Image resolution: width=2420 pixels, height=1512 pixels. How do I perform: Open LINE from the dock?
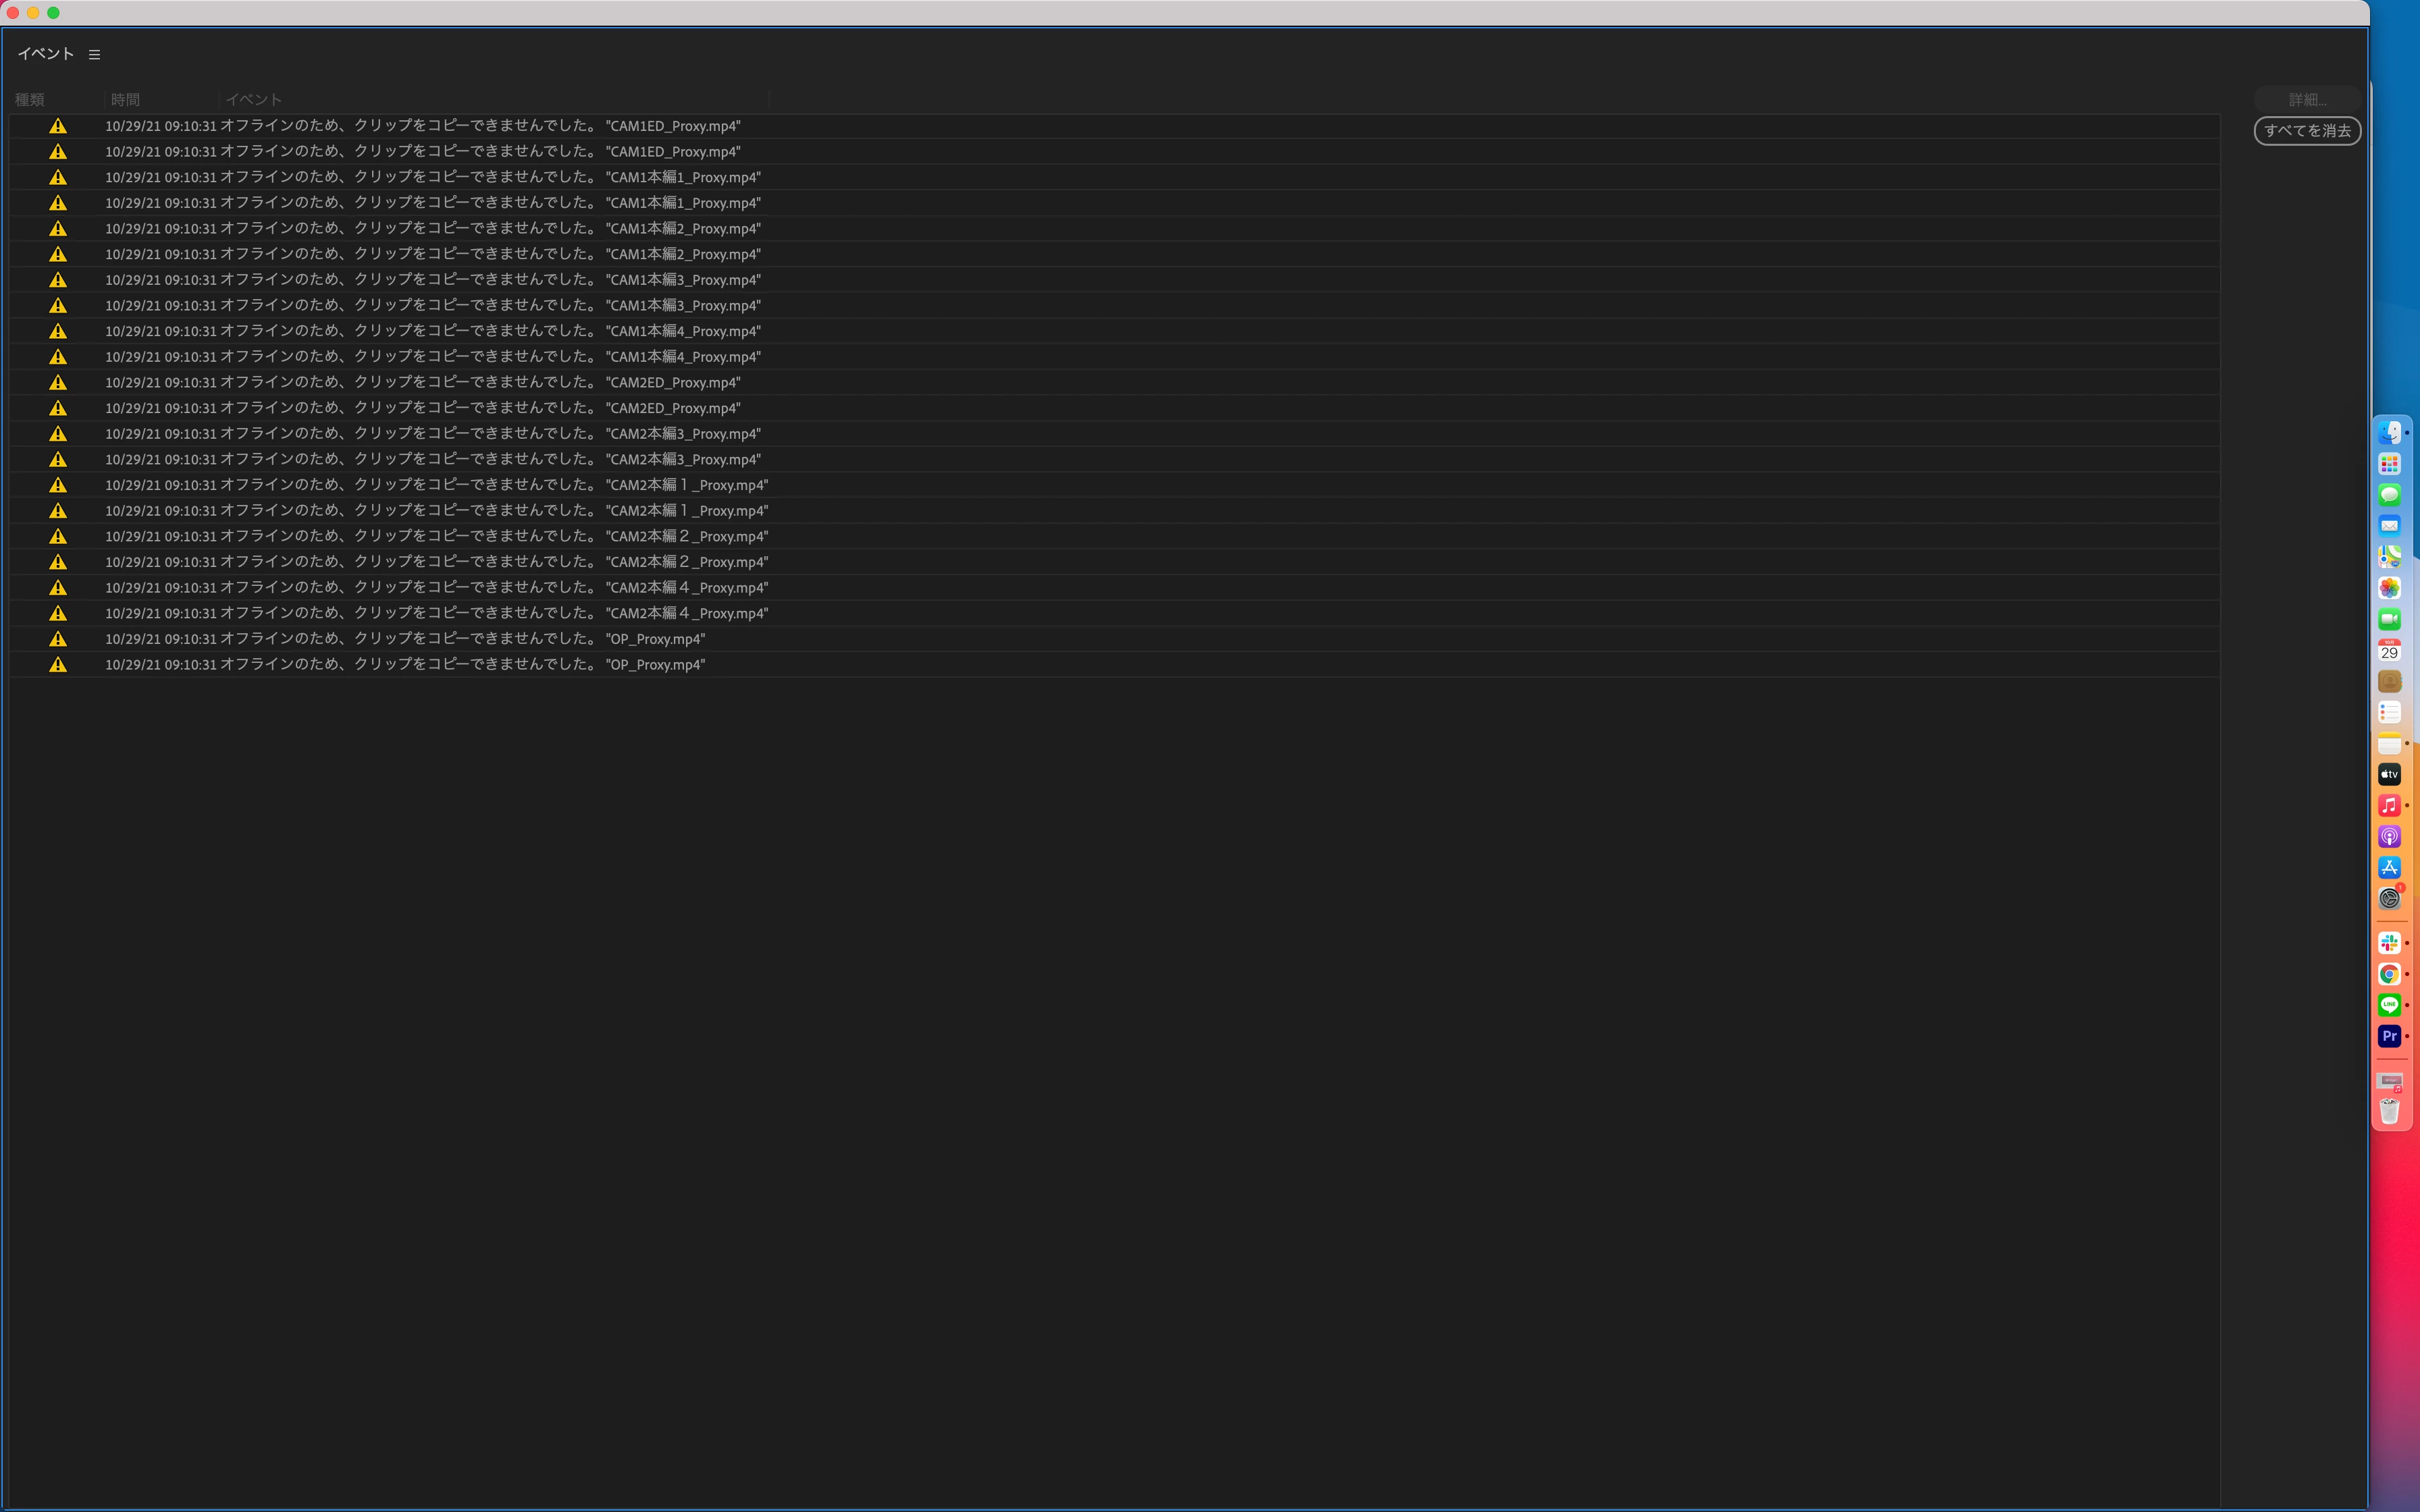2389,1005
